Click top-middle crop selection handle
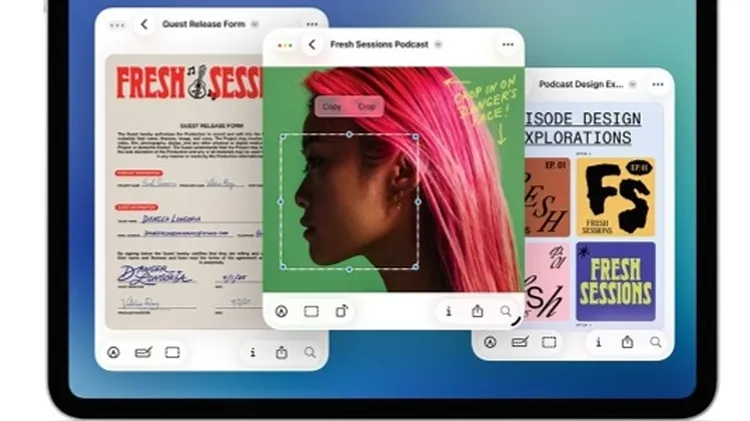This screenshot has width=750, height=421. [x=349, y=135]
